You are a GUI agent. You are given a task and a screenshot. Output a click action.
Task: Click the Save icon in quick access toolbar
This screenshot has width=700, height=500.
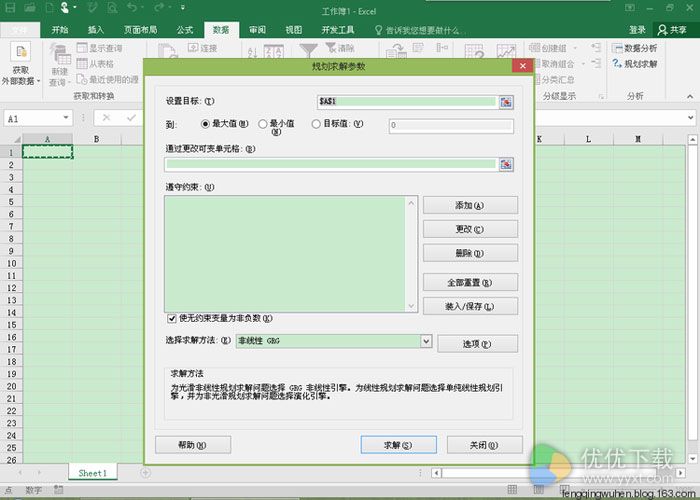[10, 7]
